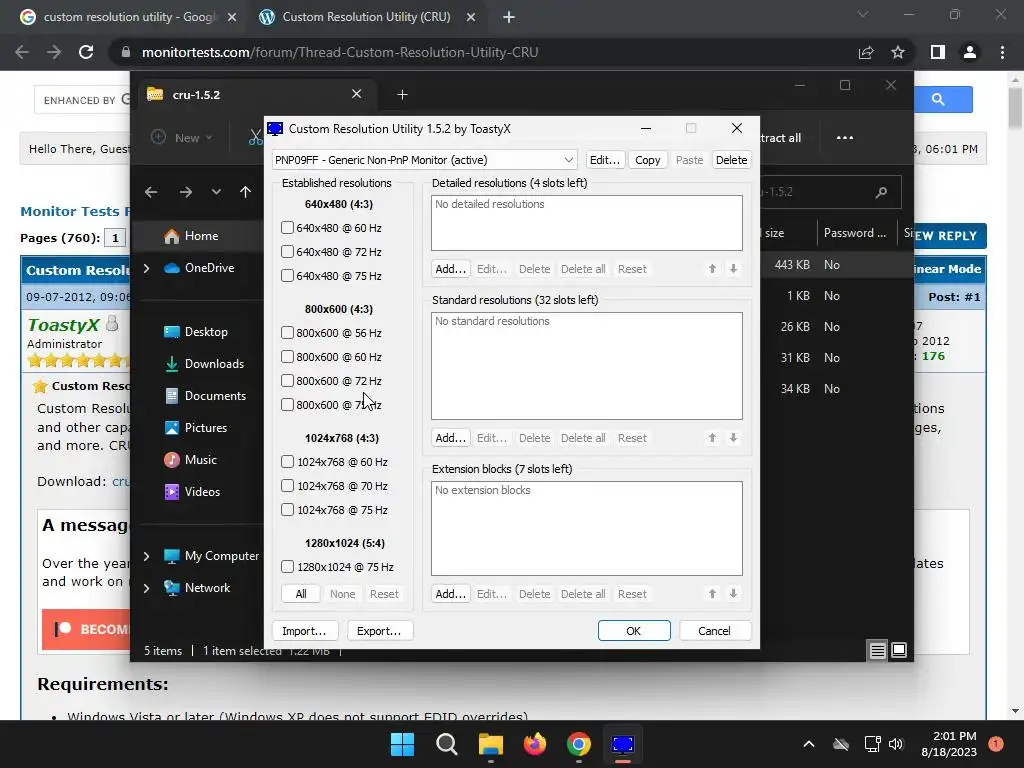Viewport: 1024px width, 768px height.
Task: Share this page from the address bar
Action: pos(866,52)
